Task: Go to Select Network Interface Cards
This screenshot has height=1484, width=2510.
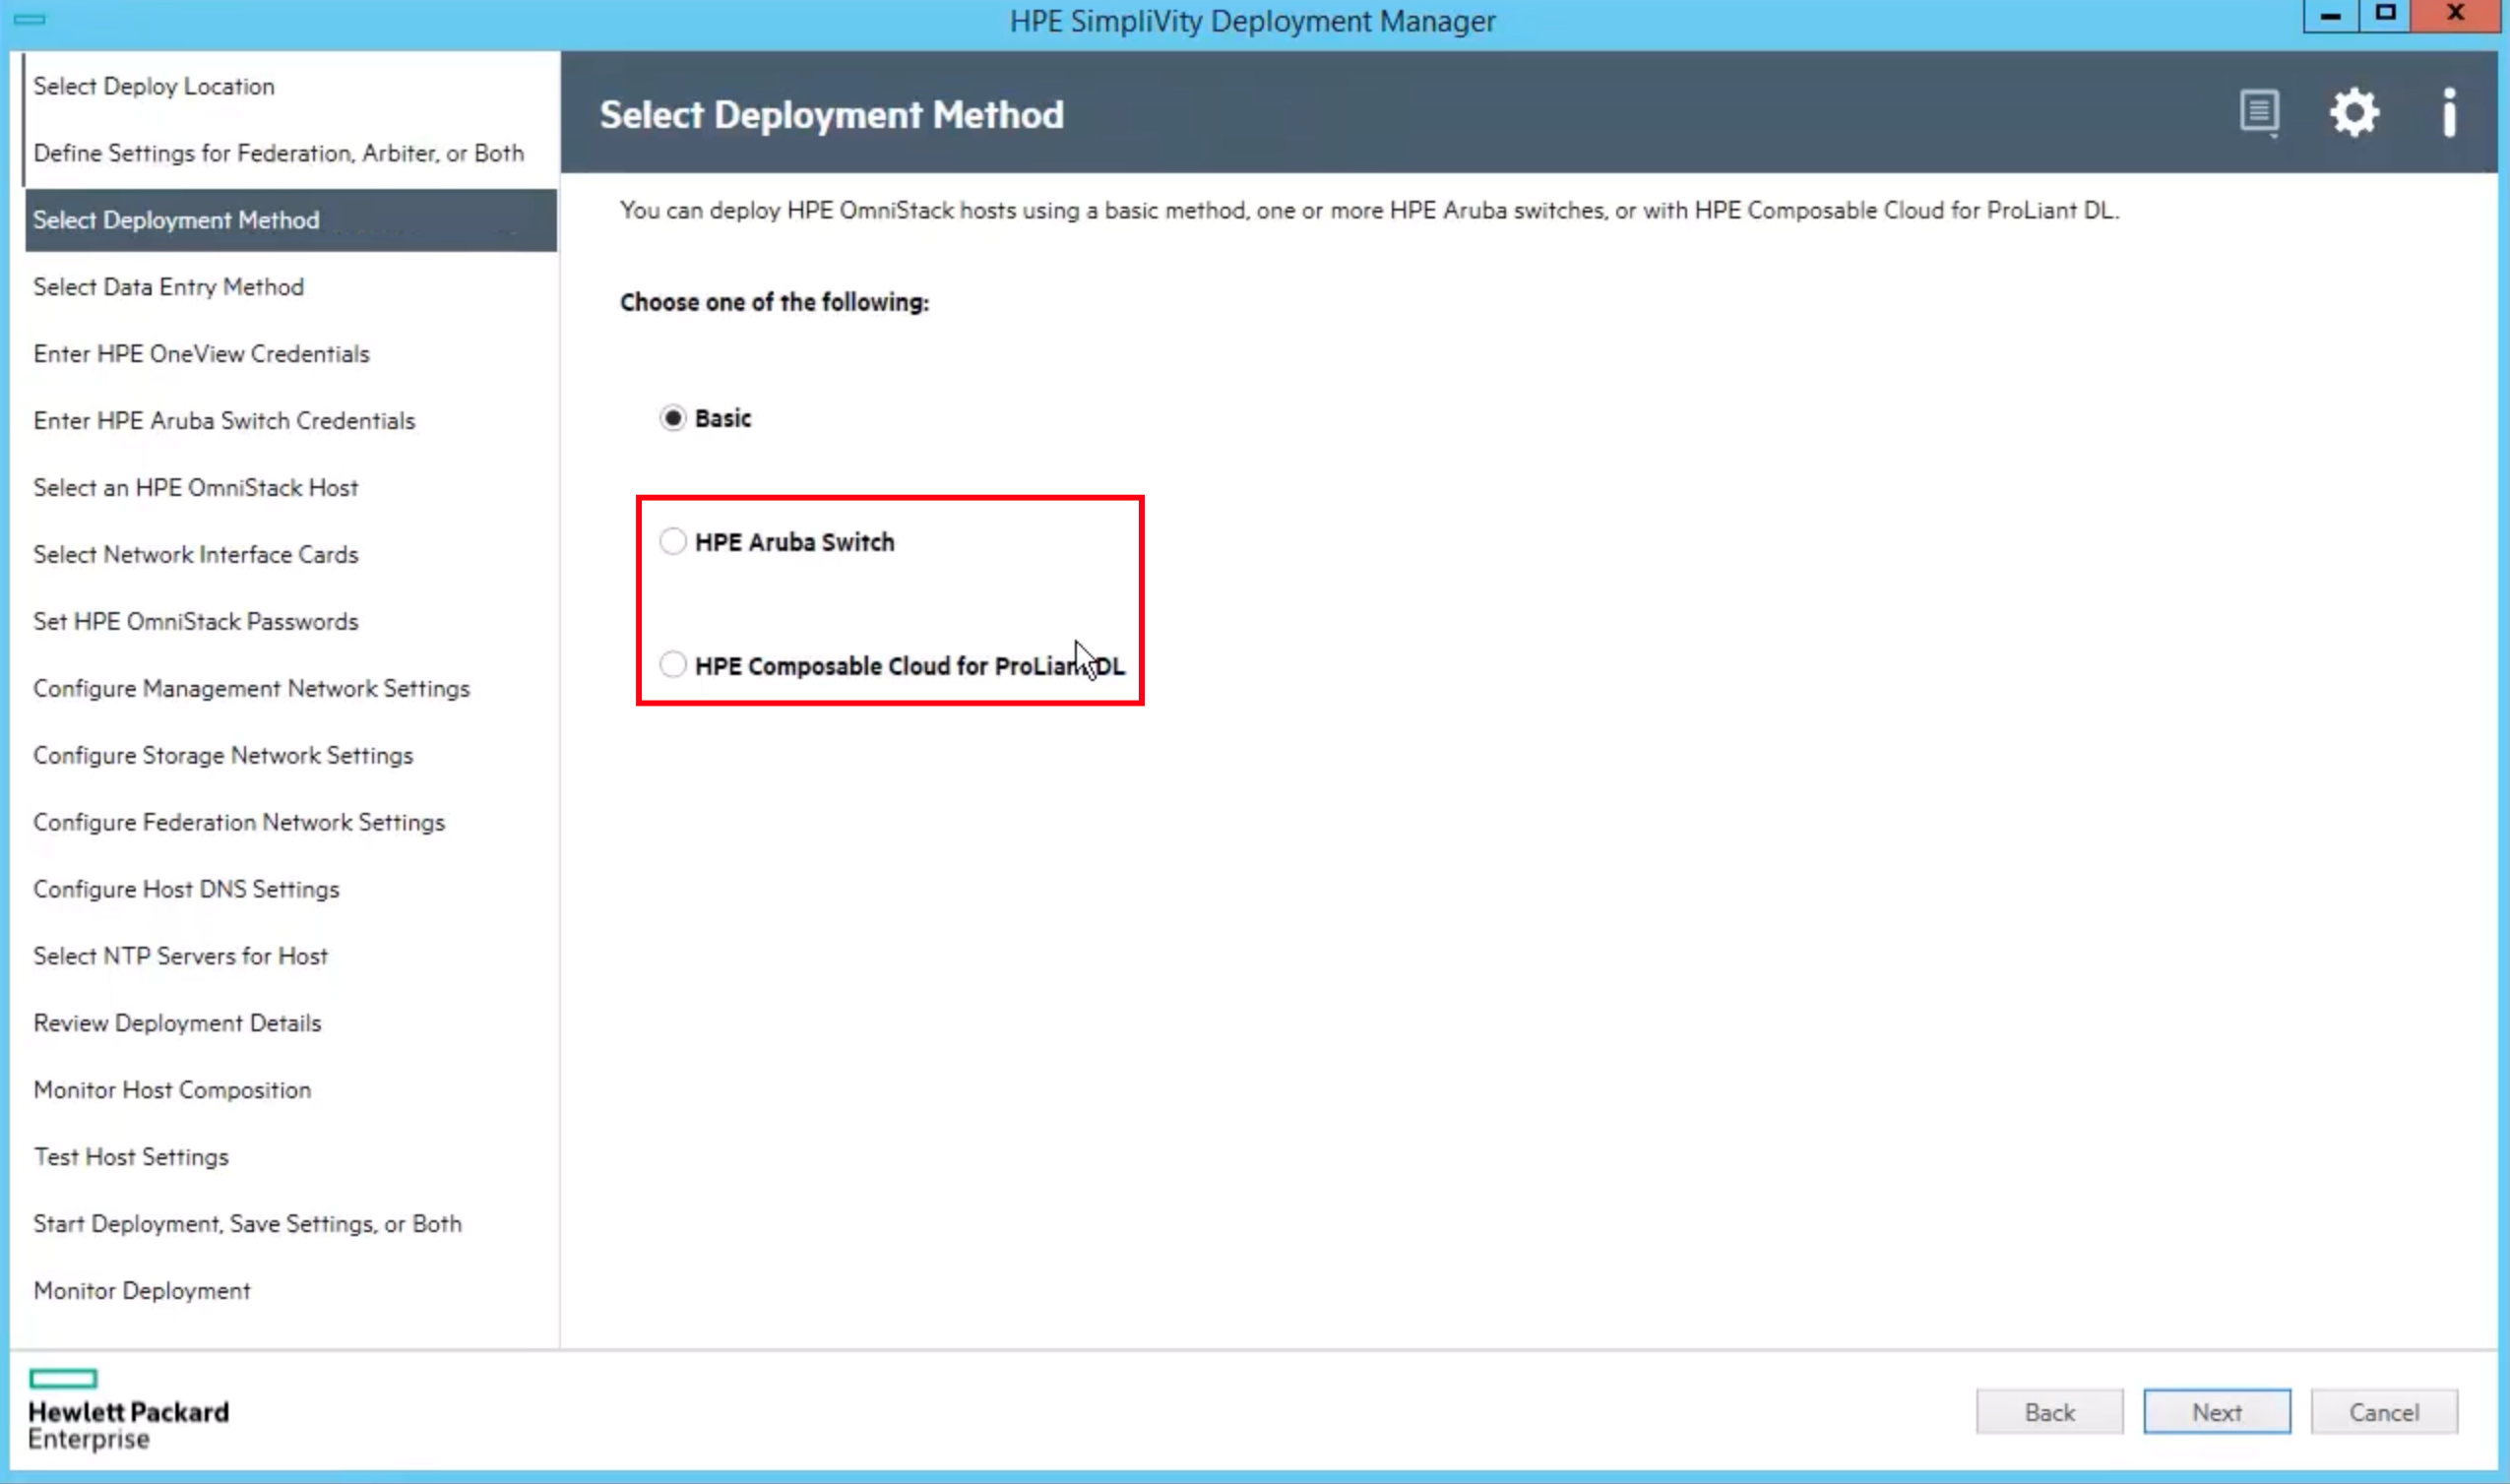Action: click(196, 555)
